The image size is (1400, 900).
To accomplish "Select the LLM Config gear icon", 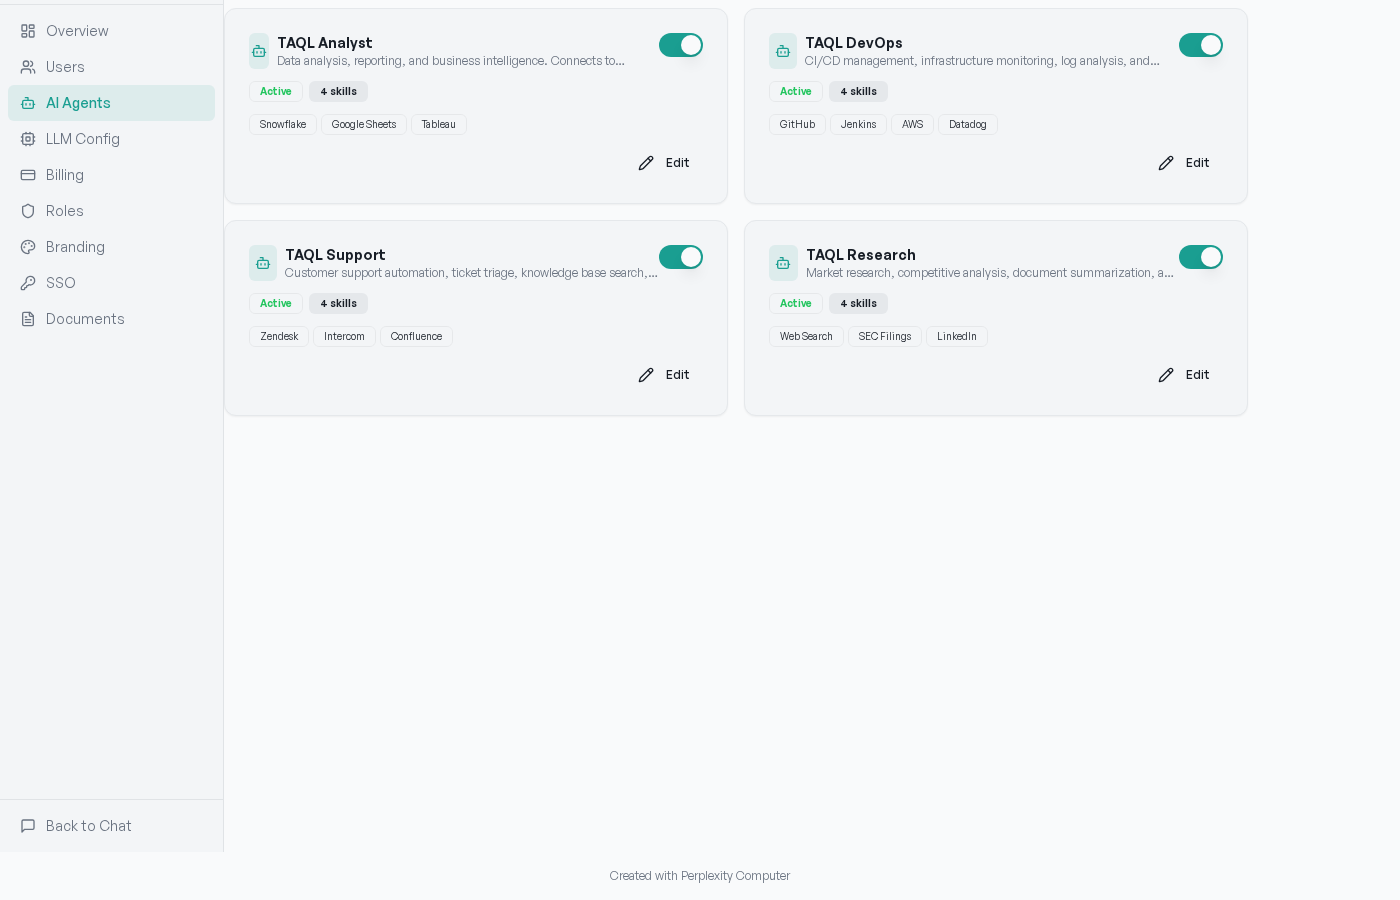I will [x=28, y=139].
